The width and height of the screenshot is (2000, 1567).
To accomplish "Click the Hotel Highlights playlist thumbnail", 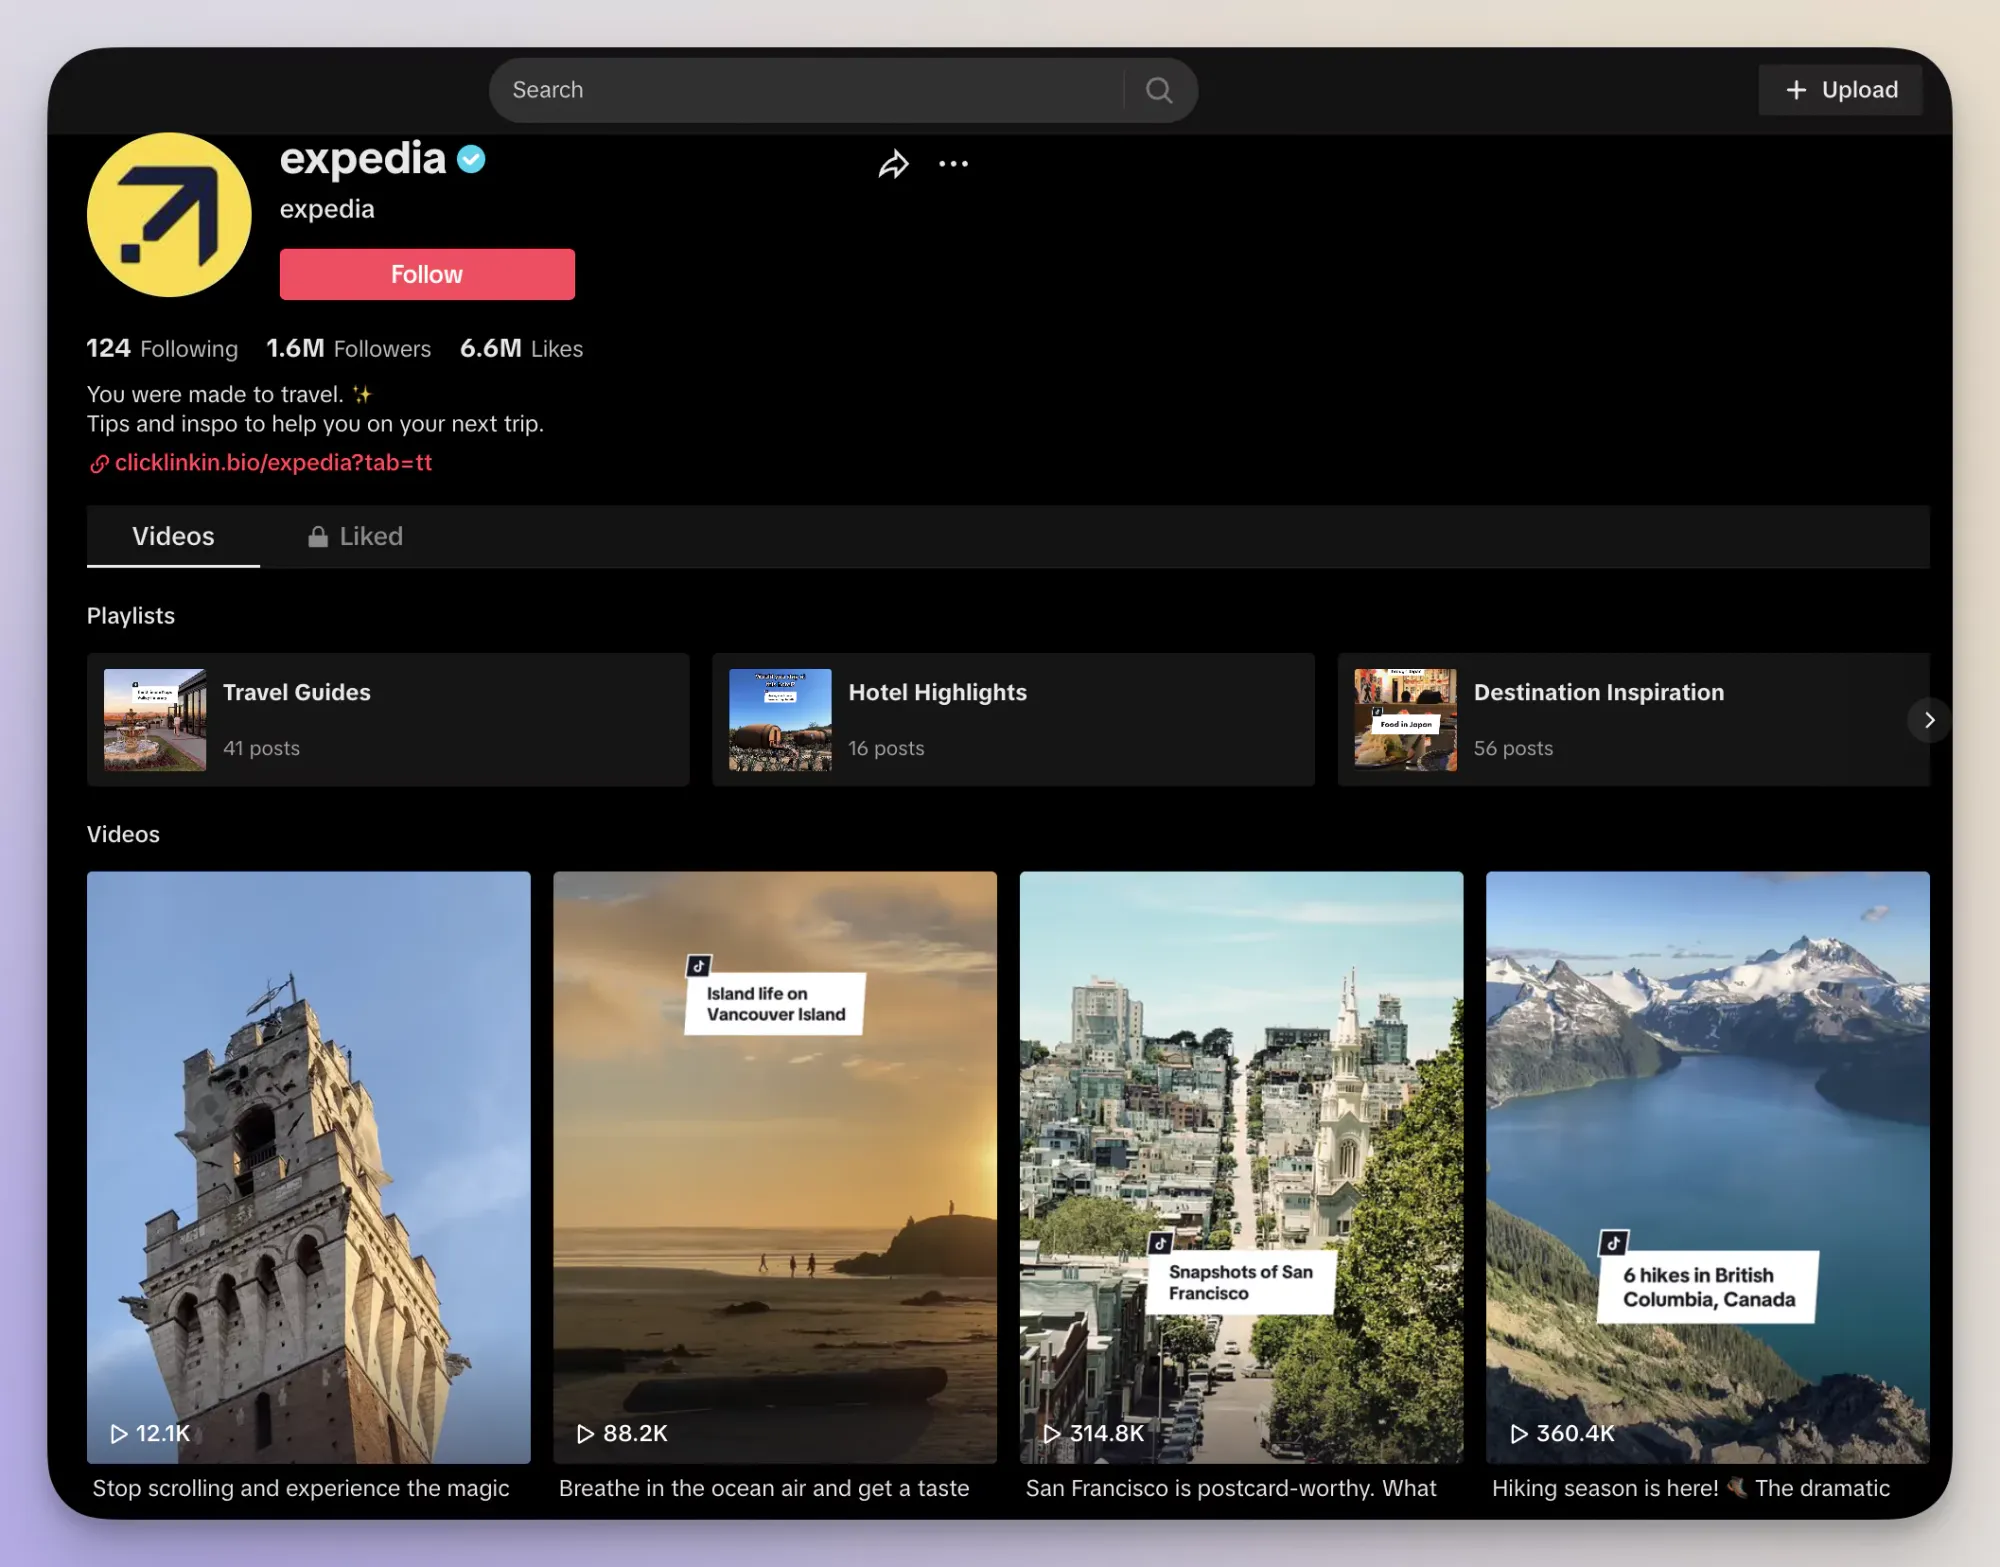I will (780, 720).
